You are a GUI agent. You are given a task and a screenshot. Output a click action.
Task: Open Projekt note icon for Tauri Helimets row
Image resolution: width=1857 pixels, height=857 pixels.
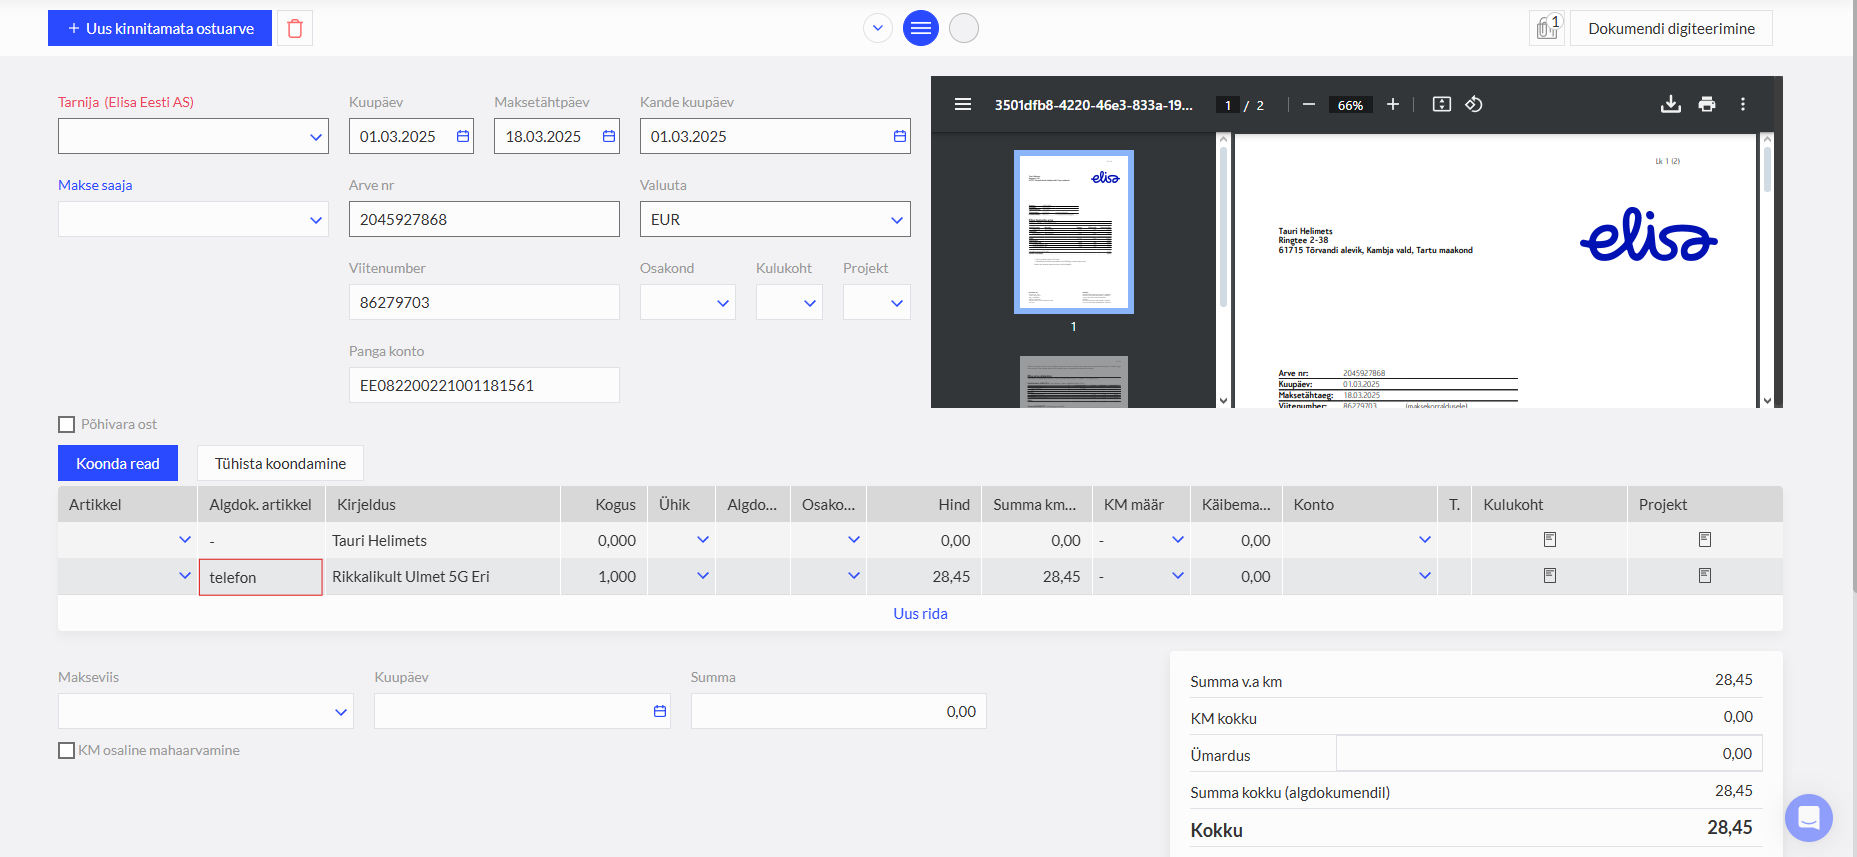1705,540
